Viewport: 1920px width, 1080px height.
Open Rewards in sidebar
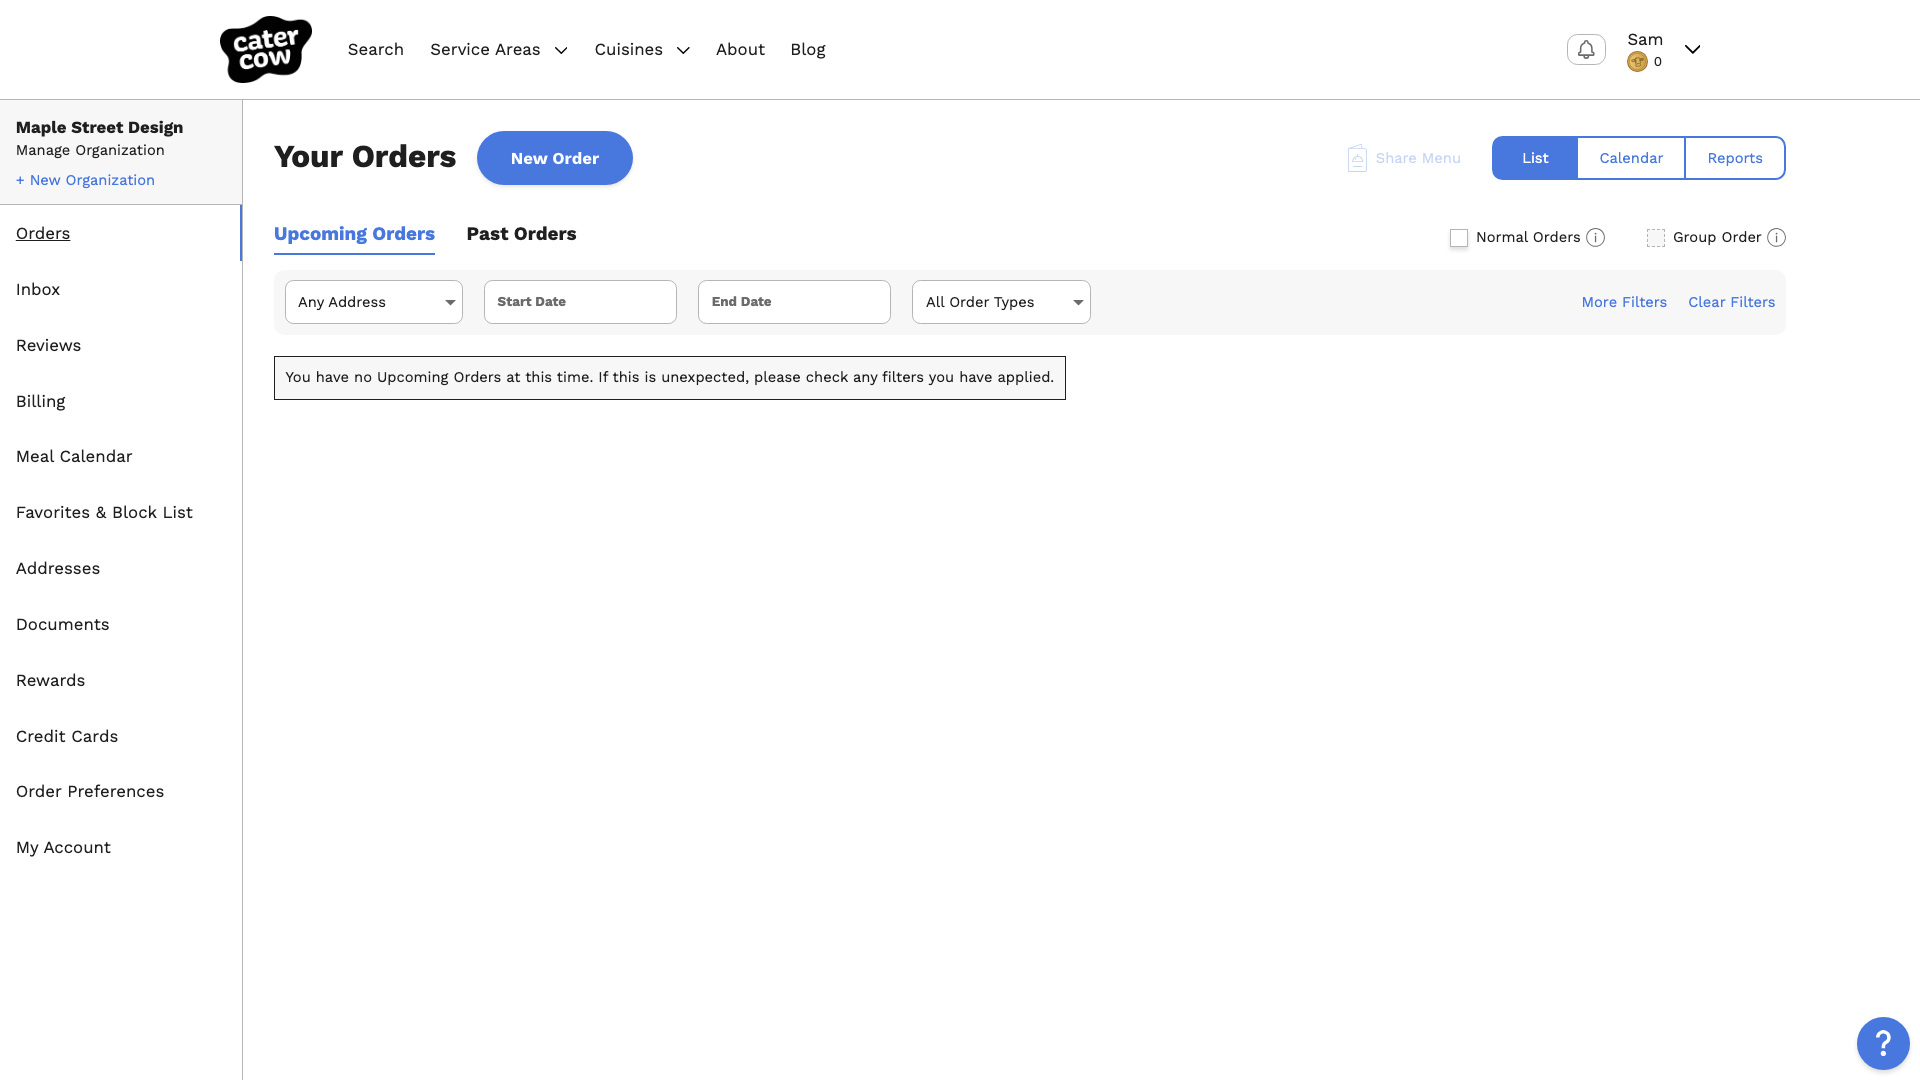(50, 680)
